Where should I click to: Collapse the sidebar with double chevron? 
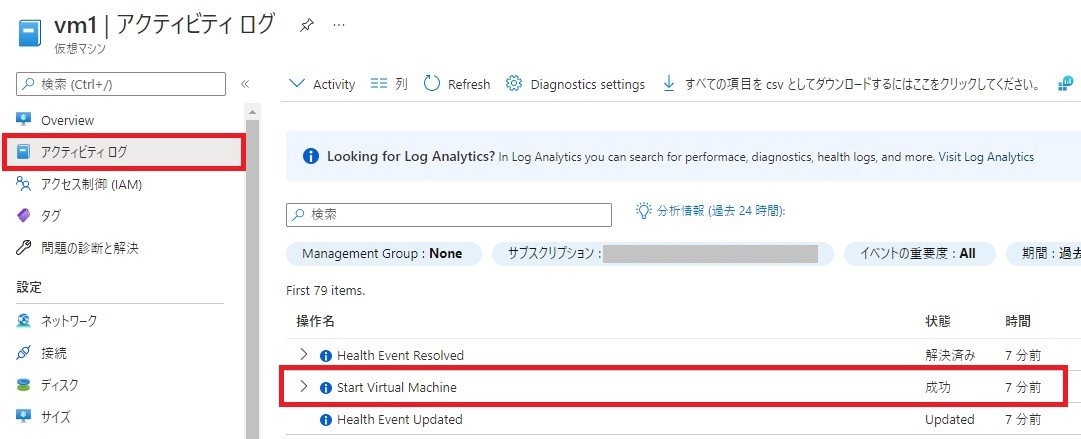click(x=245, y=84)
